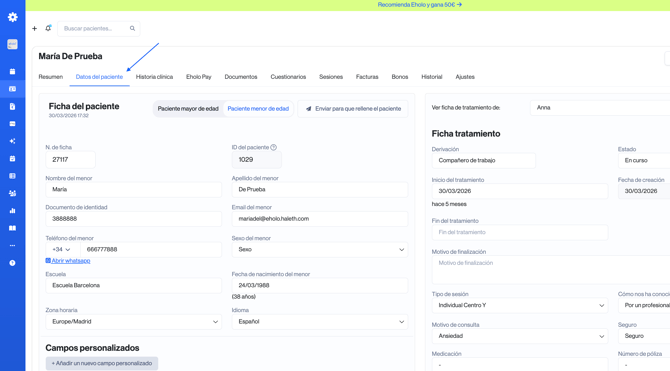Open the Recomienda Eholo y gana 50€ banner link

420,5
